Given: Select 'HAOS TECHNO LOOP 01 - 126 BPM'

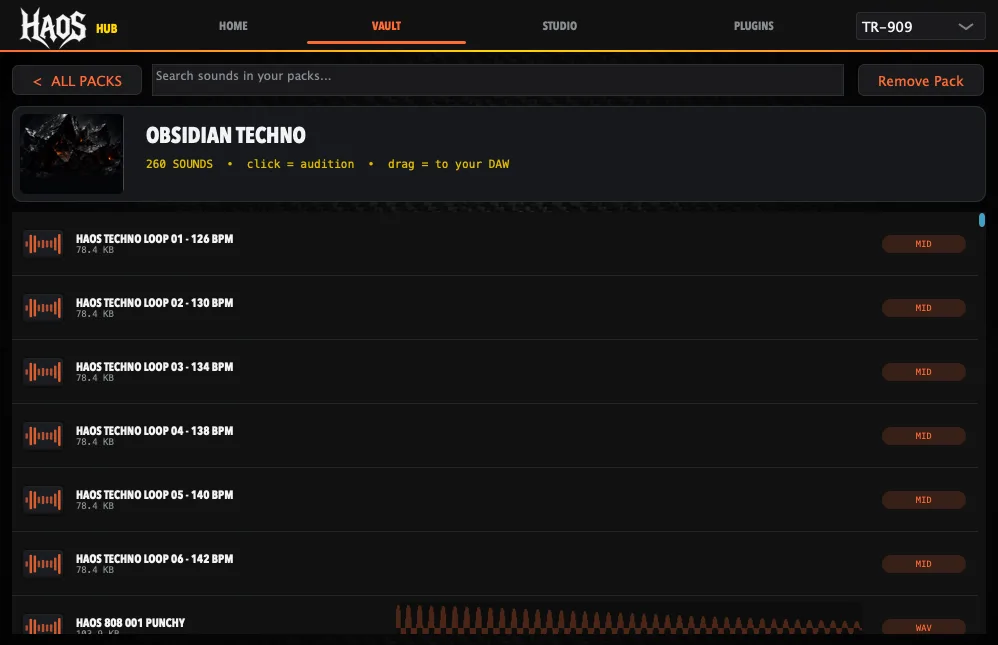Looking at the screenshot, I should tap(155, 239).
